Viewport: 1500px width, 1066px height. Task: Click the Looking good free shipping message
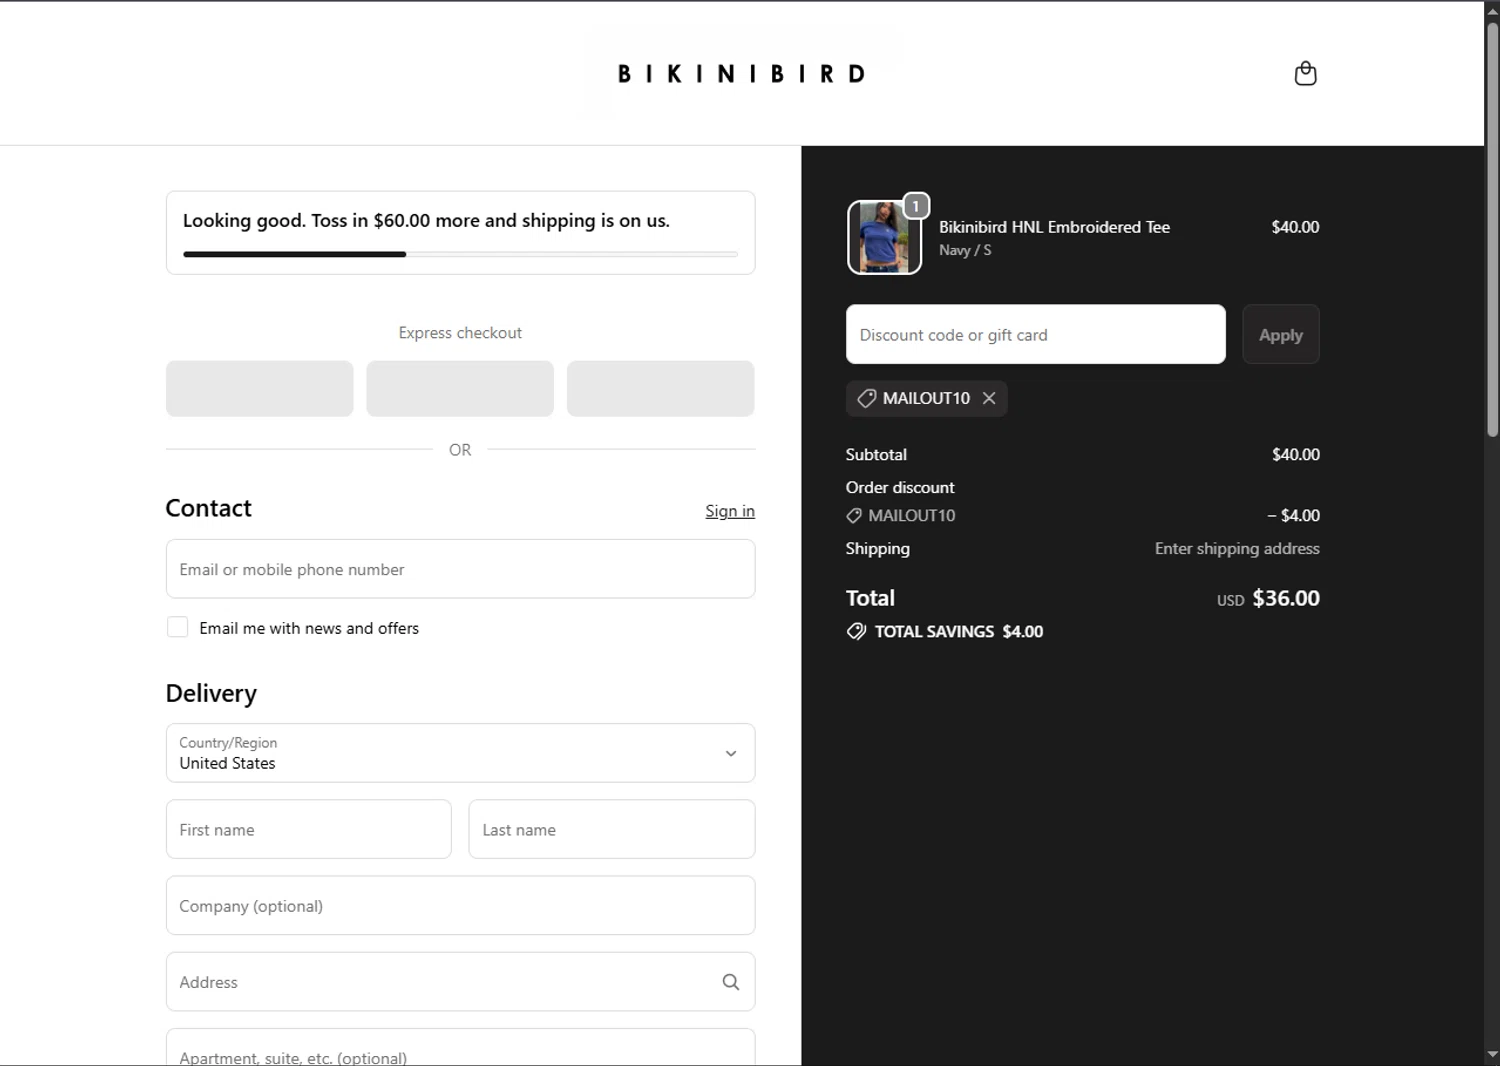[x=426, y=220]
